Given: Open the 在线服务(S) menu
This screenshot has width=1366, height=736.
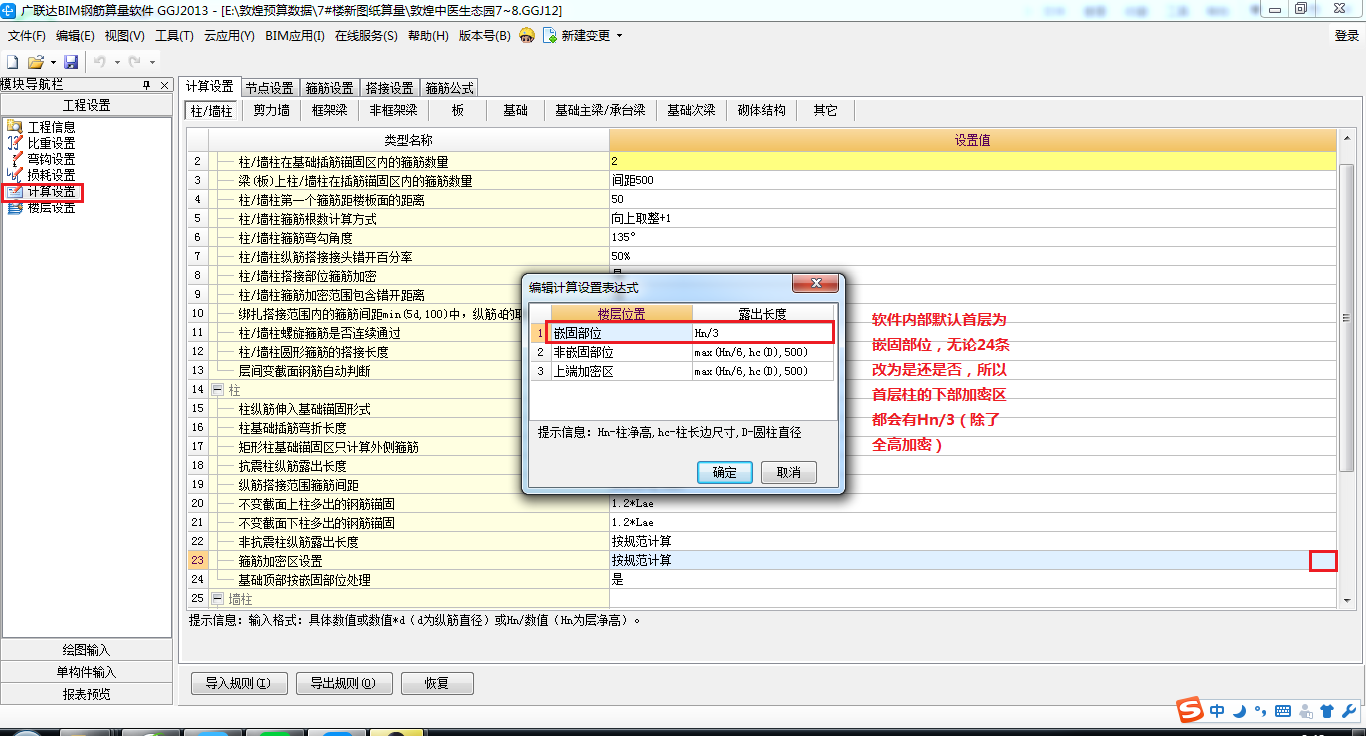Looking at the screenshot, I should [366, 36].
